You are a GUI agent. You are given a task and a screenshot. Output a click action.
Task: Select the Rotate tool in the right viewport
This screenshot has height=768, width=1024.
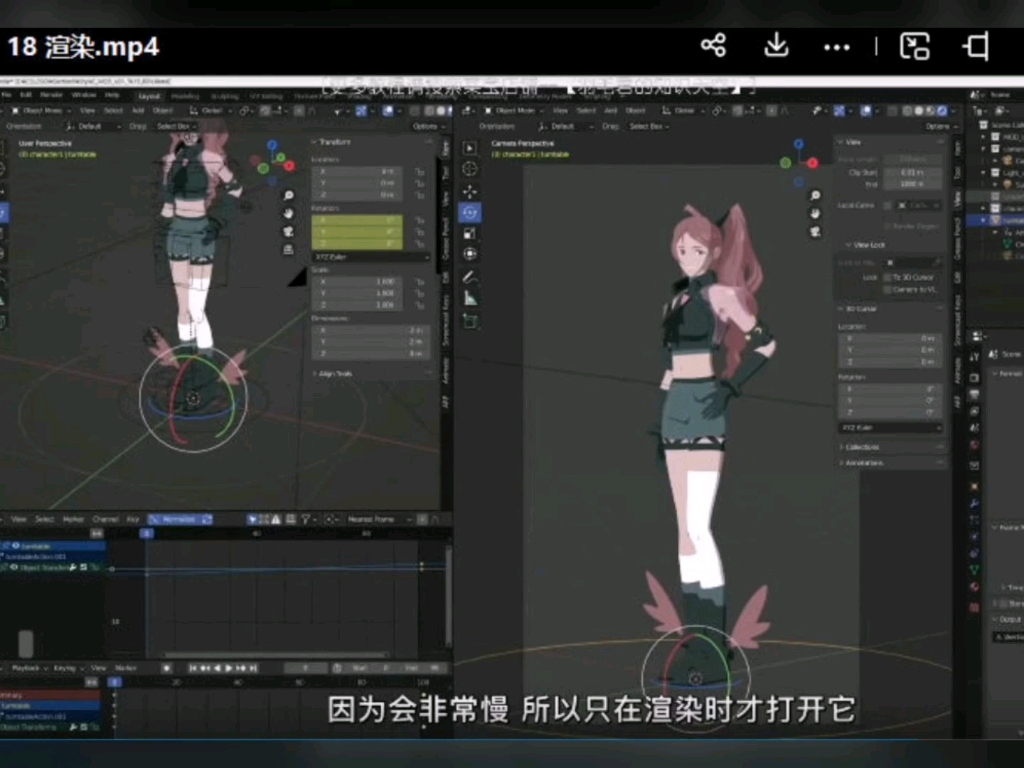pos(470,212)
